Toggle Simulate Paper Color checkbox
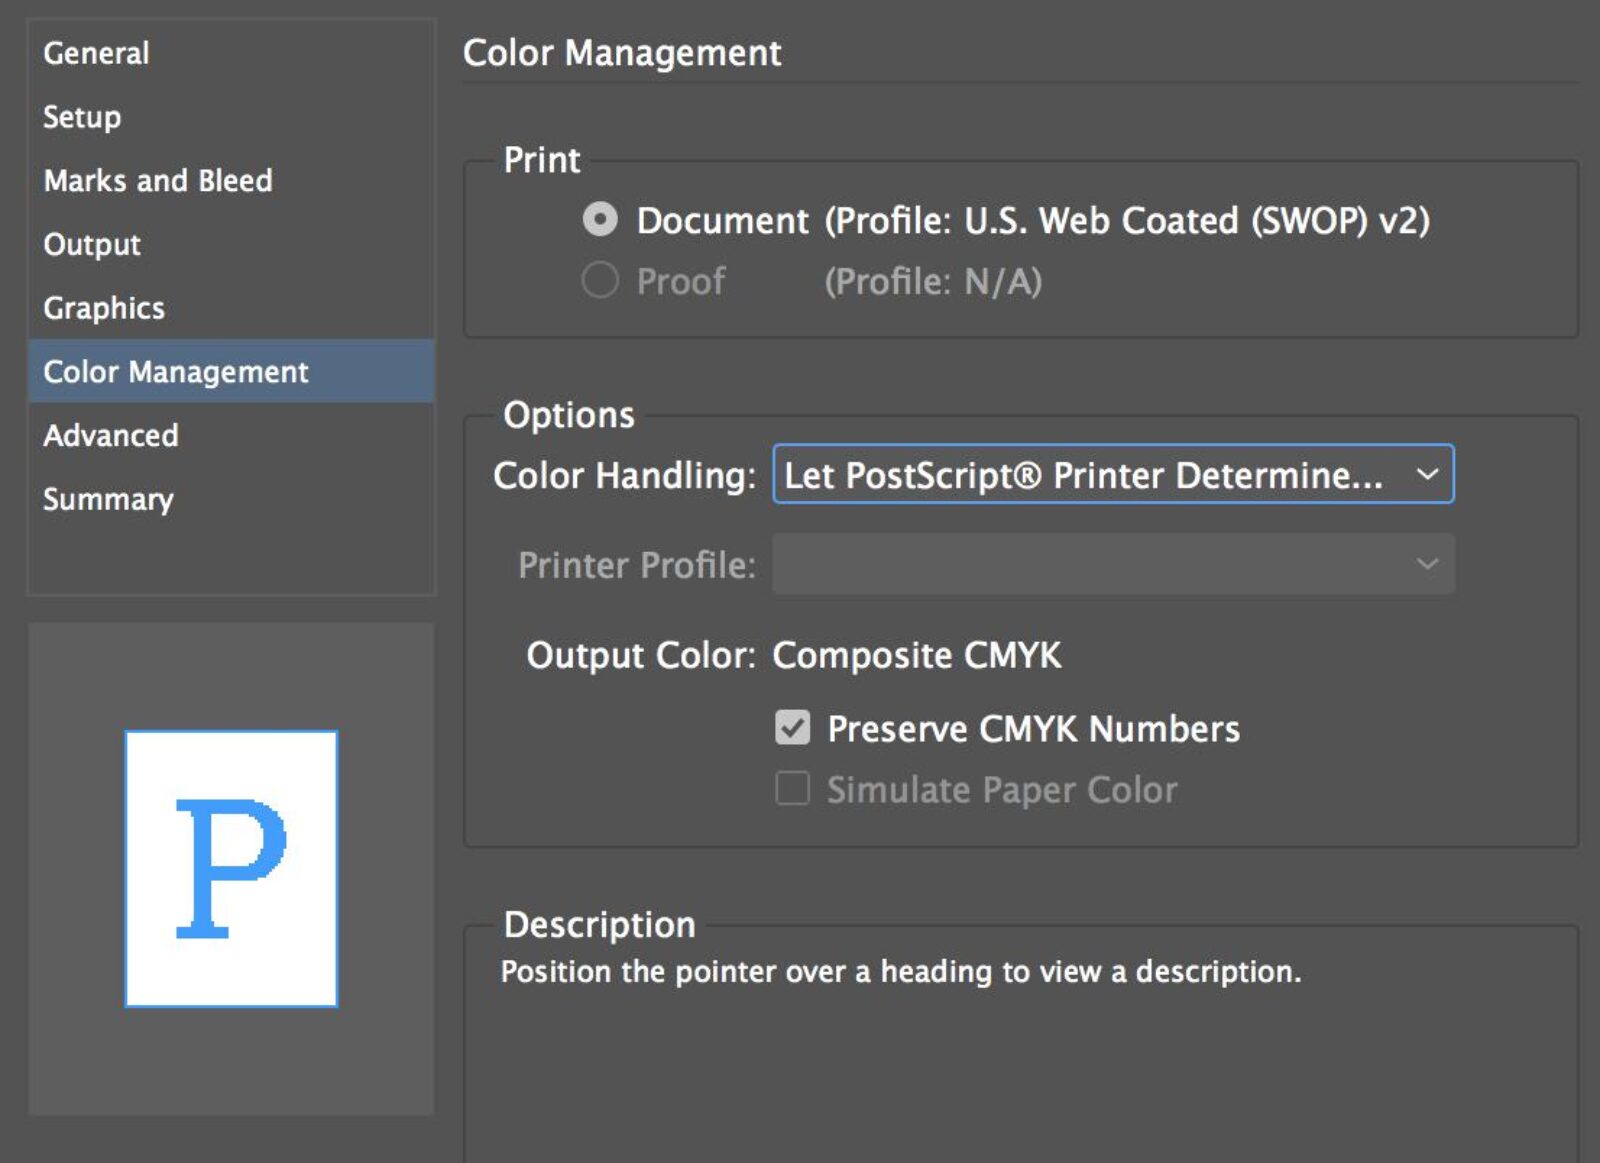 pyautogui.click(x=792, y=789)
